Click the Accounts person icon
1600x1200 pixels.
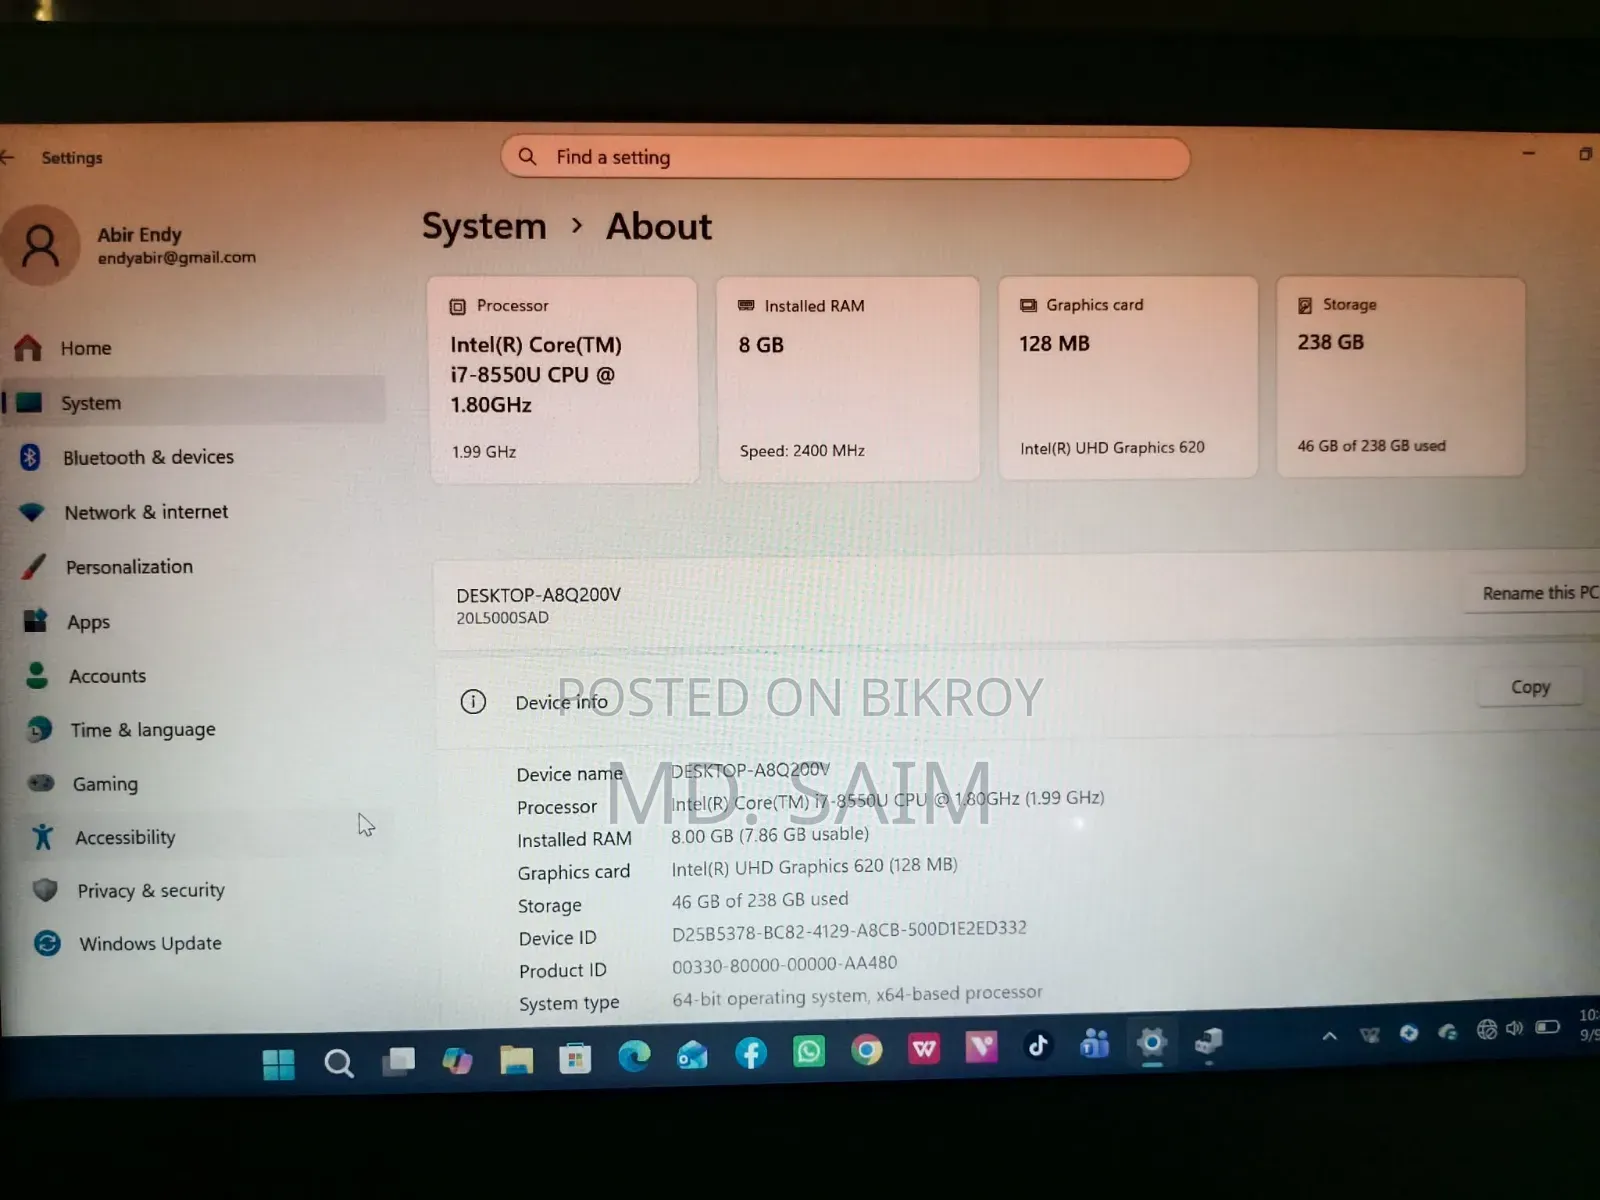pyautogui.click(x=37, y=676)
